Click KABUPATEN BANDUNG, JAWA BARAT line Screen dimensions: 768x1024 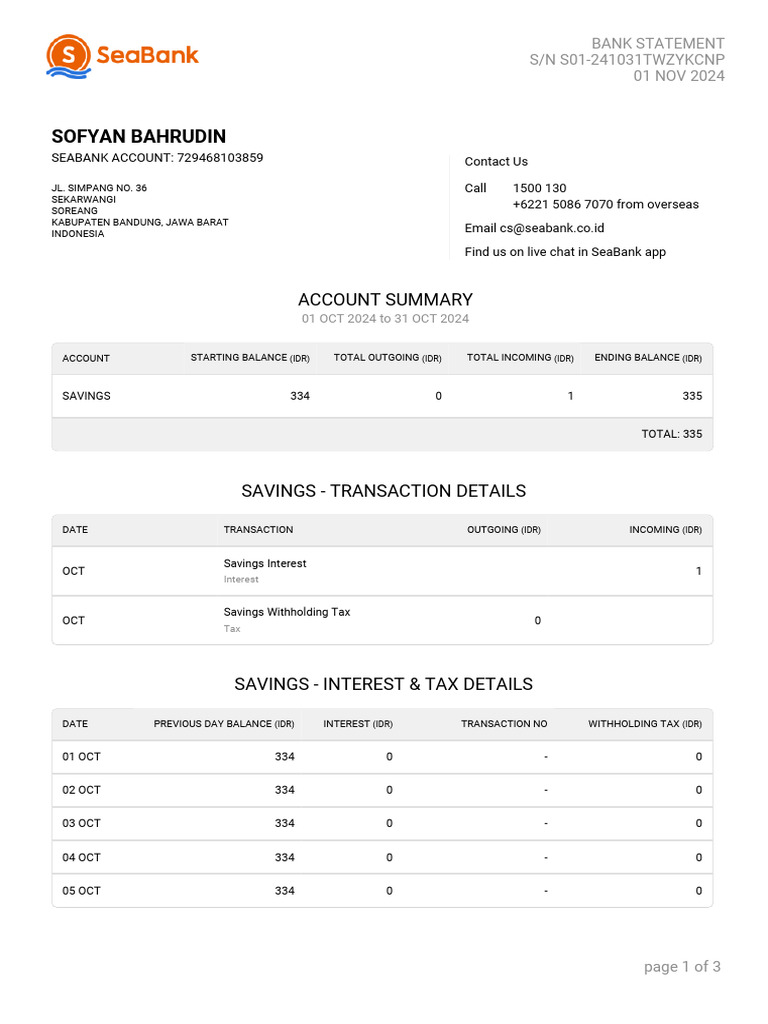pos(140,222)
